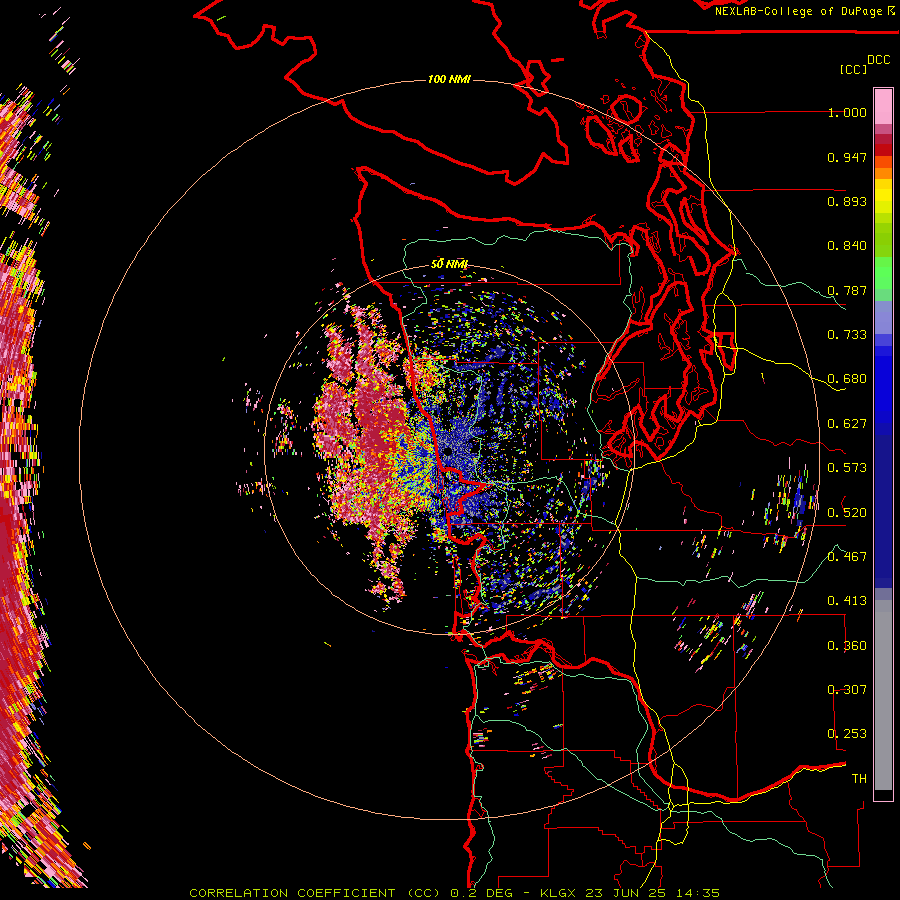Click the 0.680 value on the scale

tap(847, 379)
